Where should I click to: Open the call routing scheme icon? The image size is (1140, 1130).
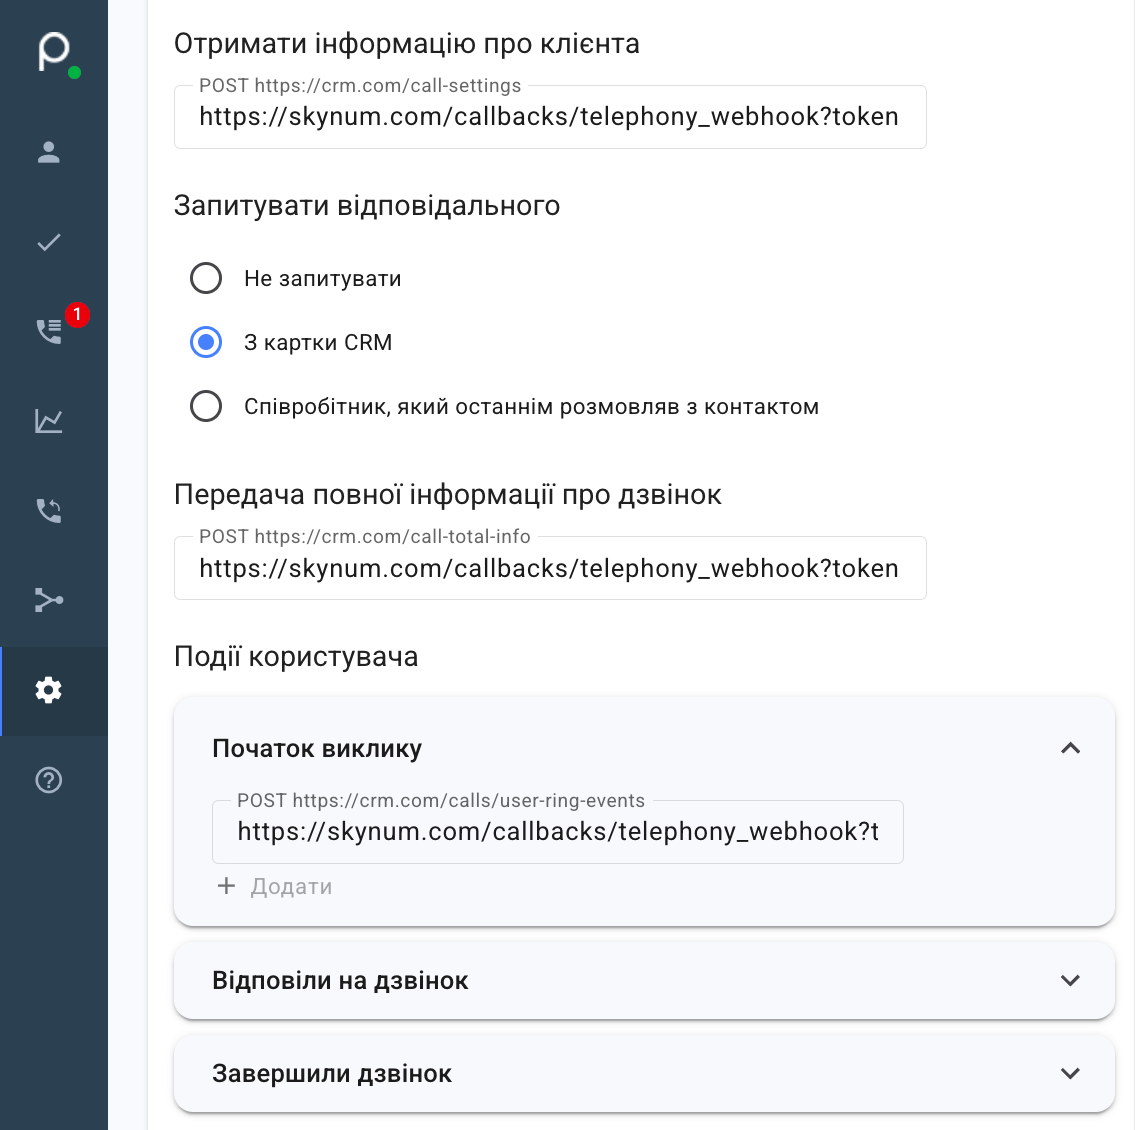pos(49,600)
